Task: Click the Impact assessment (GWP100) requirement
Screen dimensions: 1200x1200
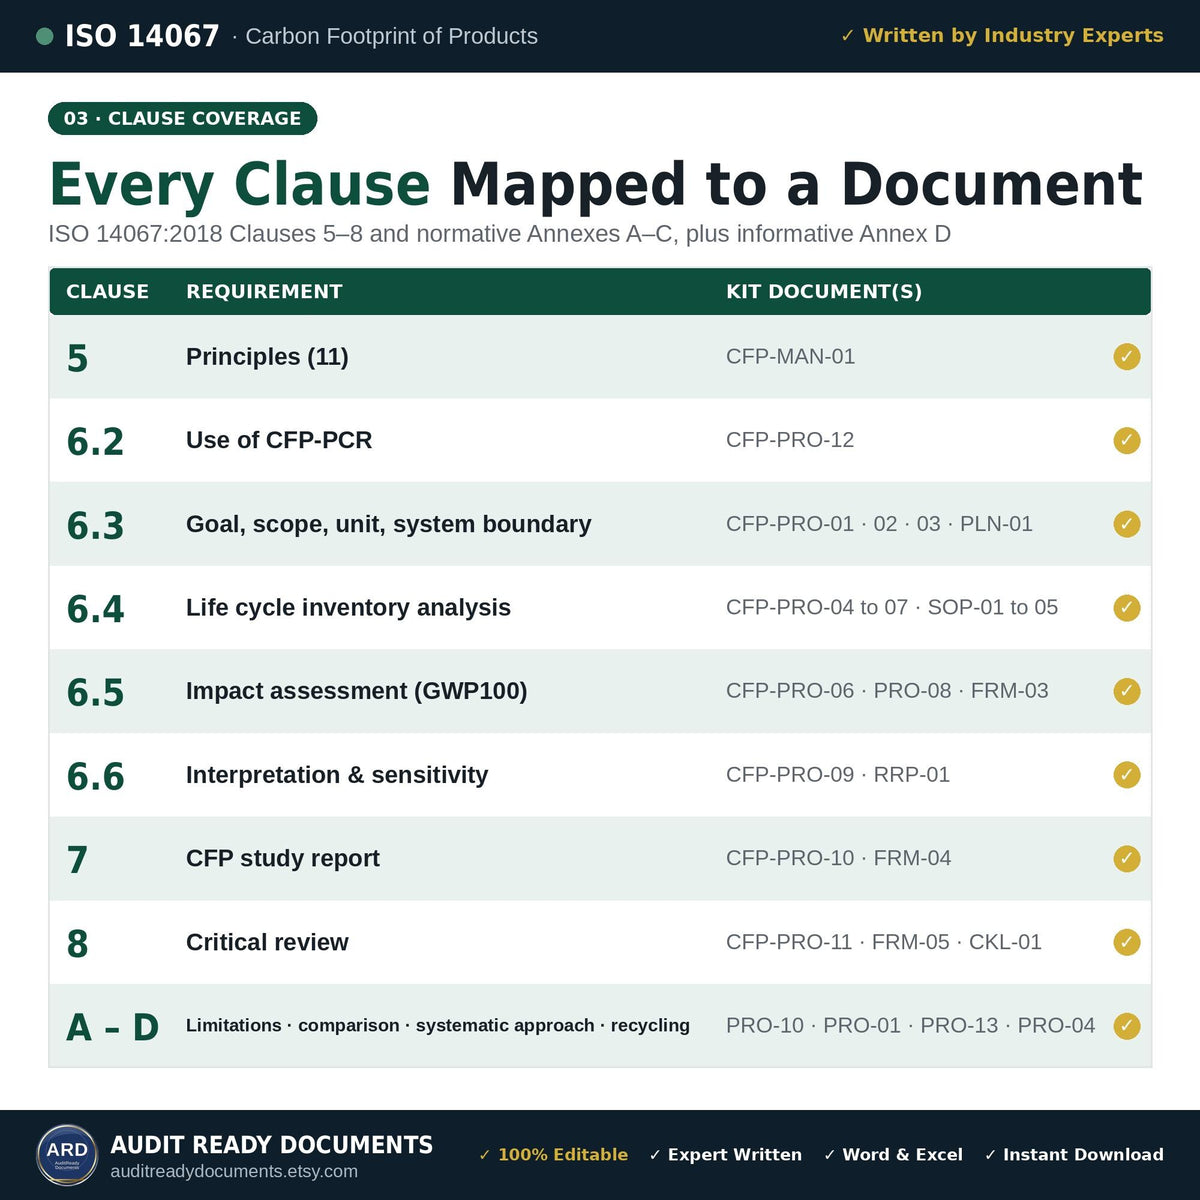Action: (356, 691)
